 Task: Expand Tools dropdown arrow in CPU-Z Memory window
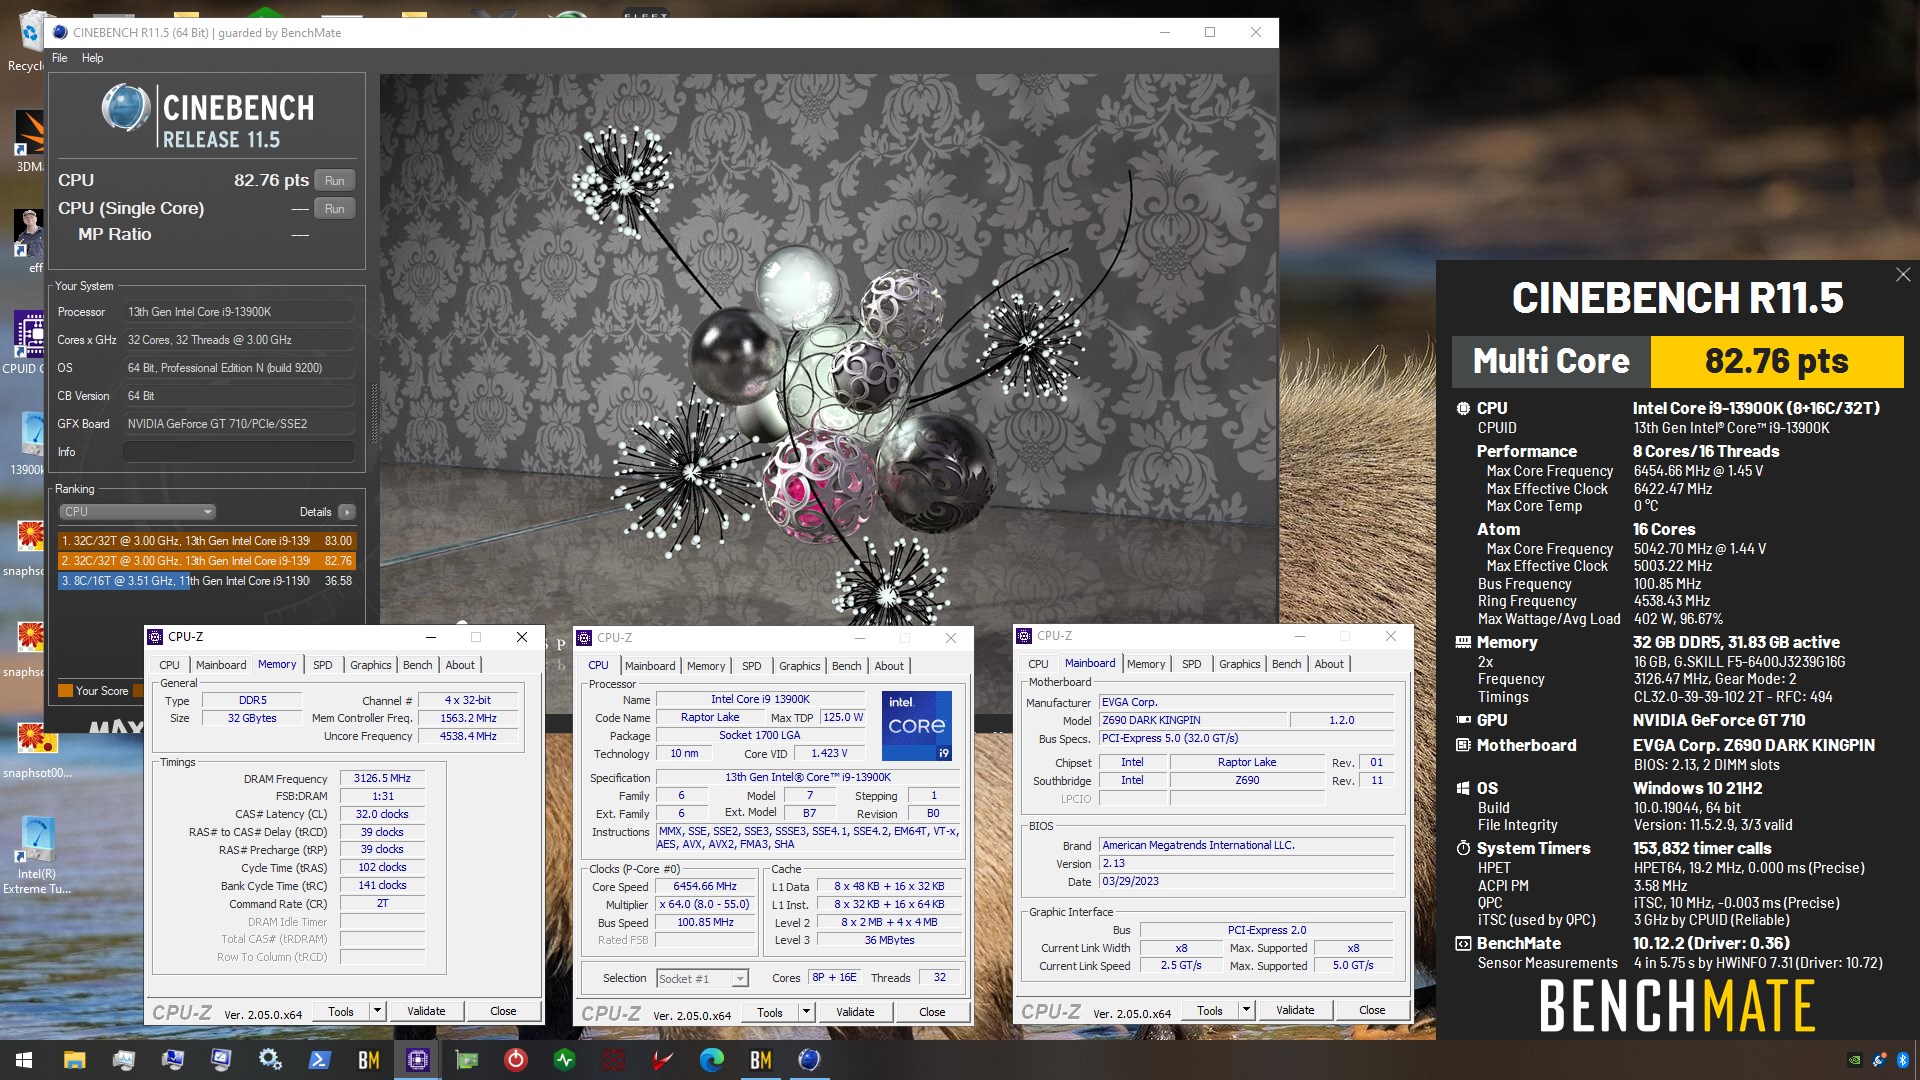pos(377,1012)
